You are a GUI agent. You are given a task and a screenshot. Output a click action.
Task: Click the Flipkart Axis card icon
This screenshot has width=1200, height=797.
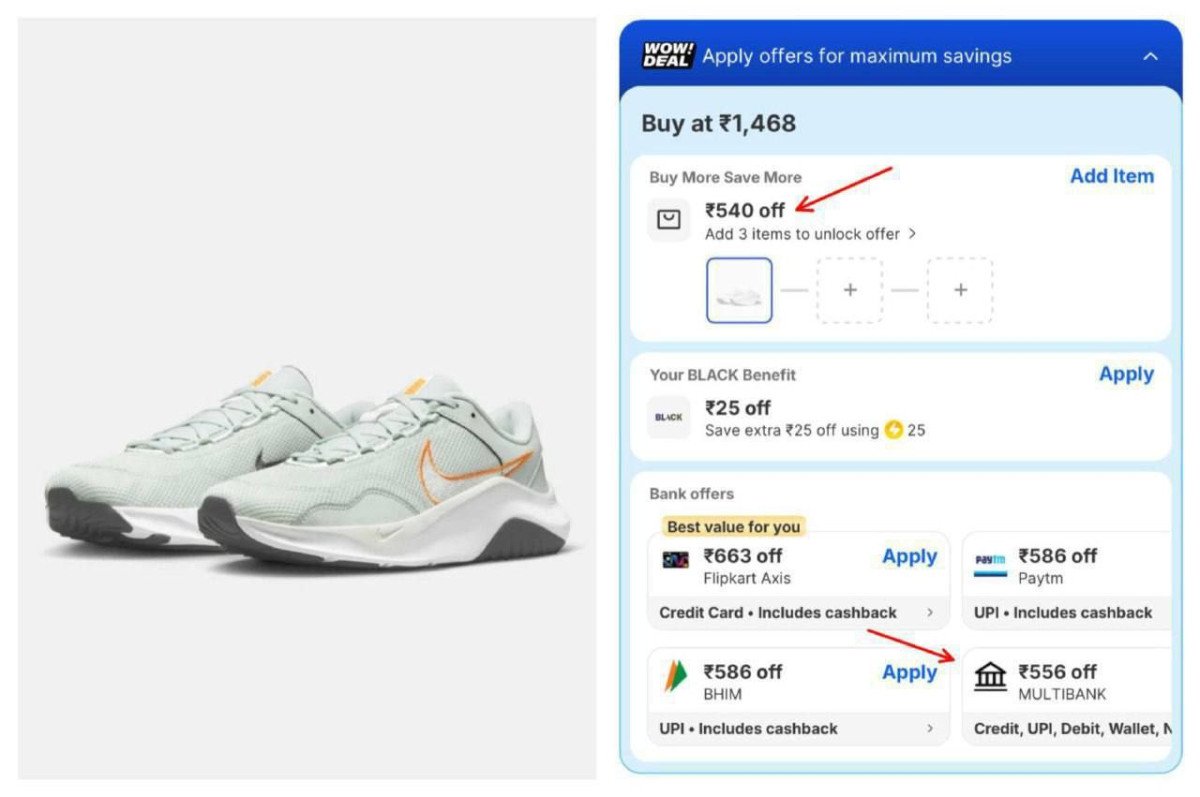pos(676,560)
